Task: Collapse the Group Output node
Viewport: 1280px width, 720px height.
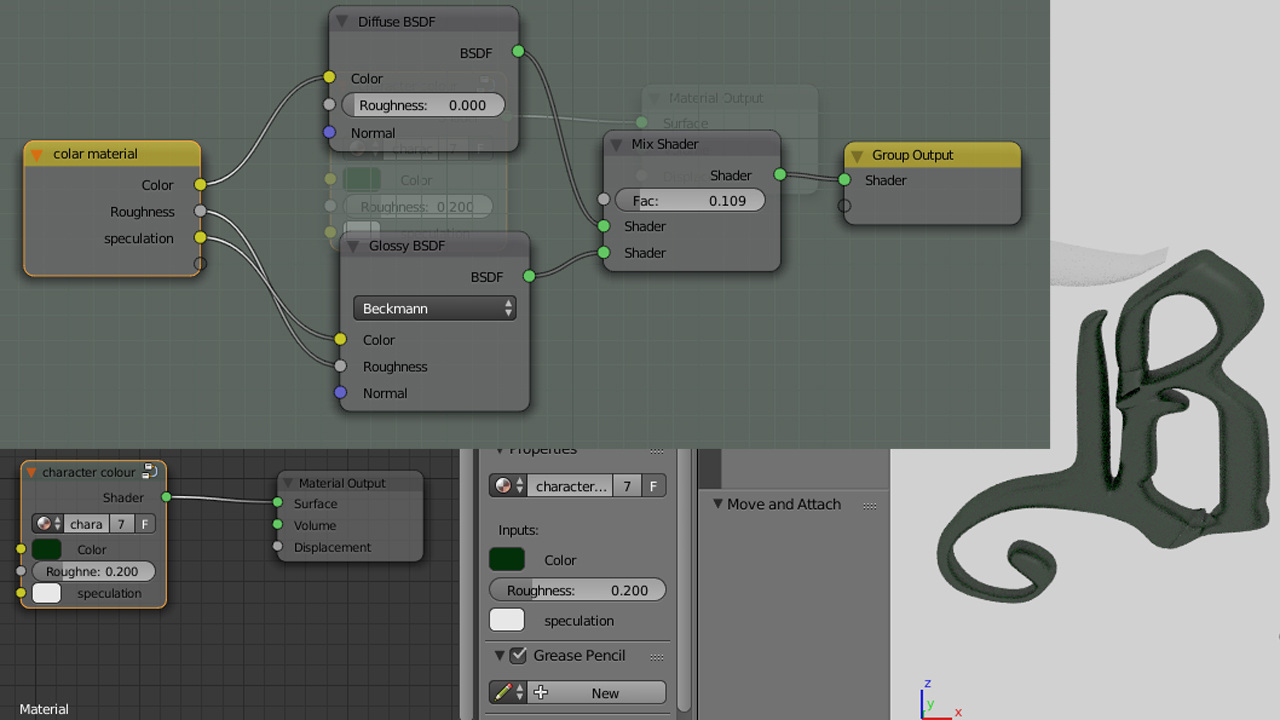Action: tap(857, 156)
